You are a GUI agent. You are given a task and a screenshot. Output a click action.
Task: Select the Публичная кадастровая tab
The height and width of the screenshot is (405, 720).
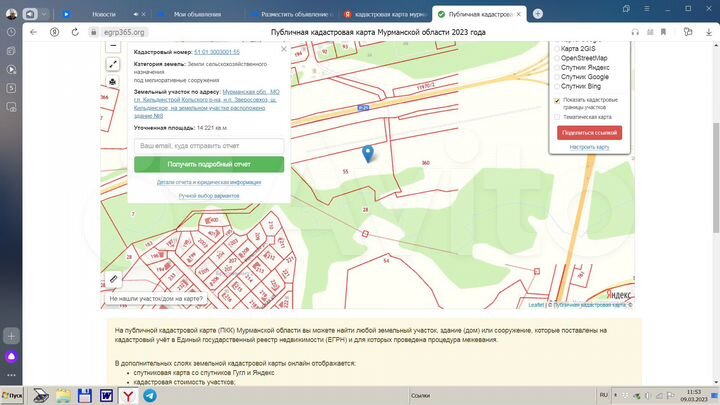480,14
